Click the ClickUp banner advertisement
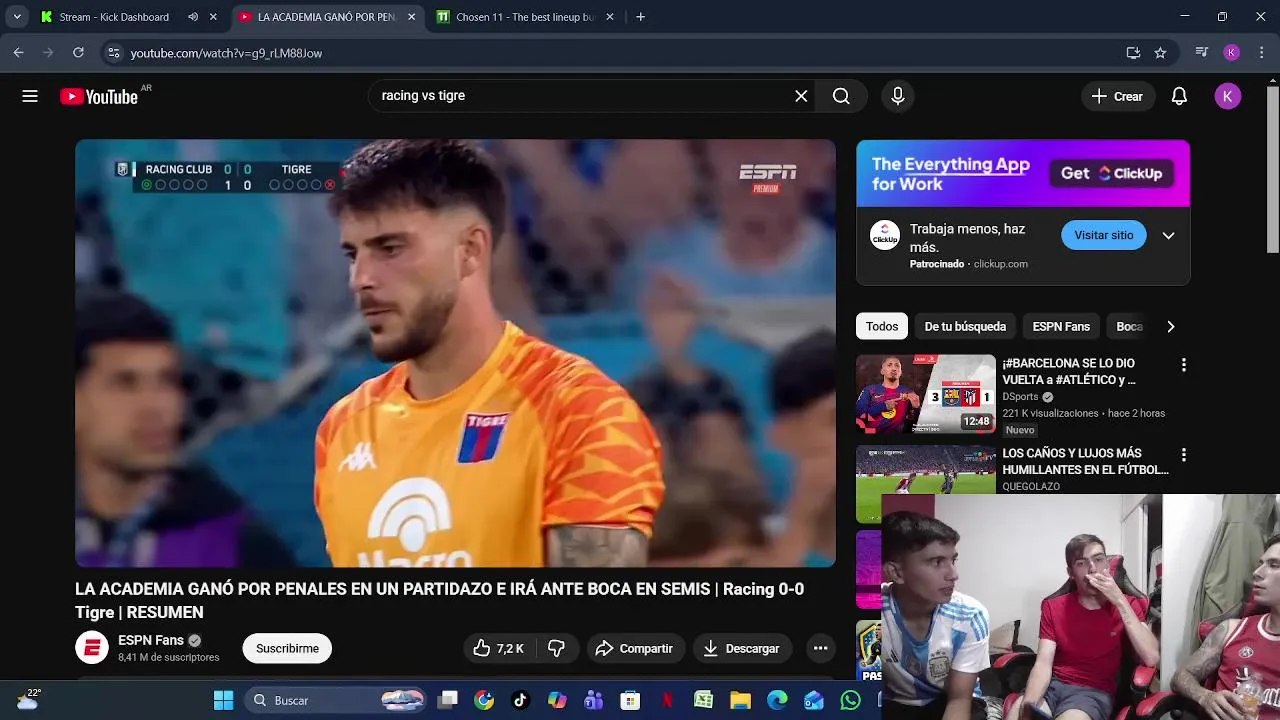 [1023, 174]
